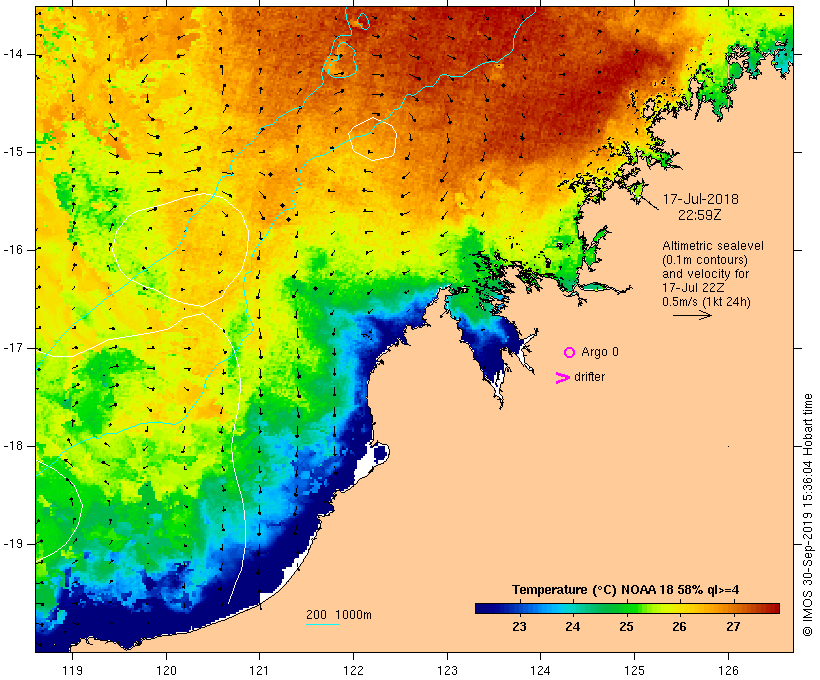
Task: Click the 26 value on the color bar
Action: pos(679,627)
